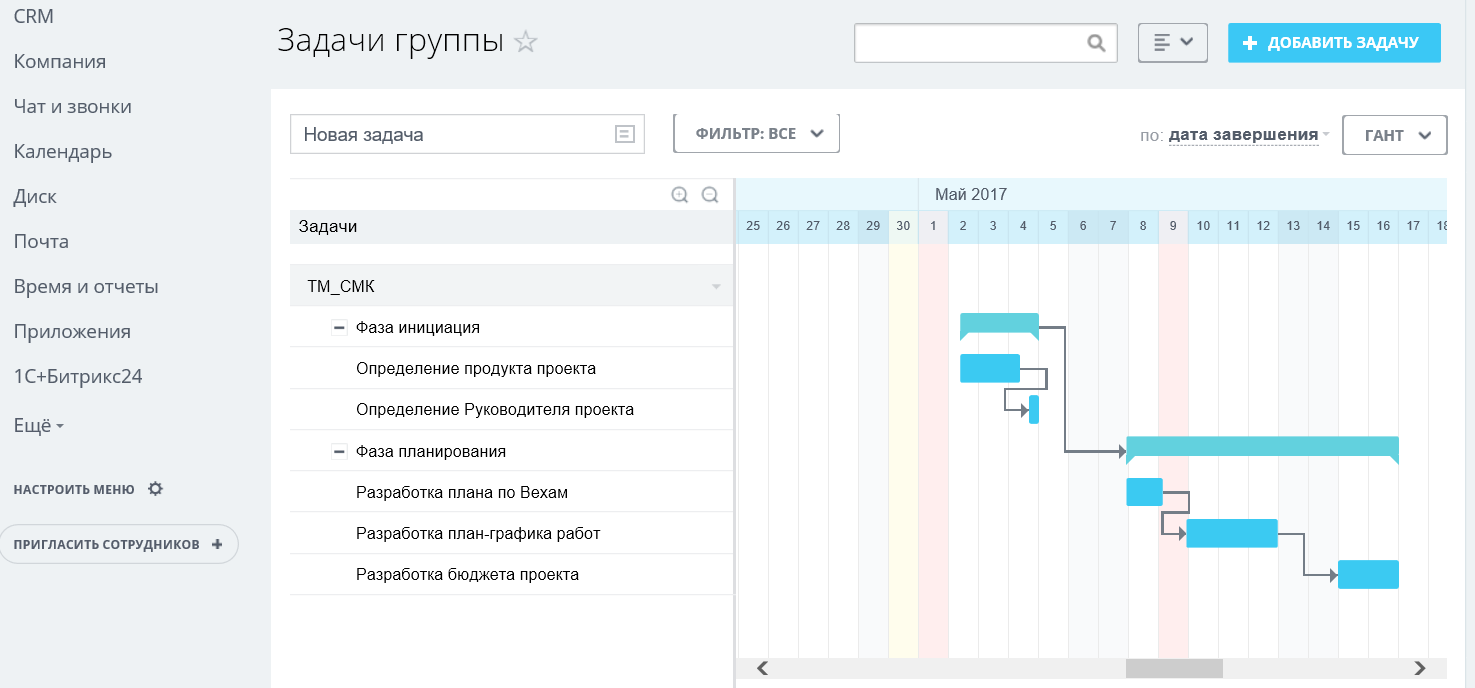The image size is (1475, 688).
Task: Click the gear icon beside Настроить меню
Action: (x=155, y=489)
